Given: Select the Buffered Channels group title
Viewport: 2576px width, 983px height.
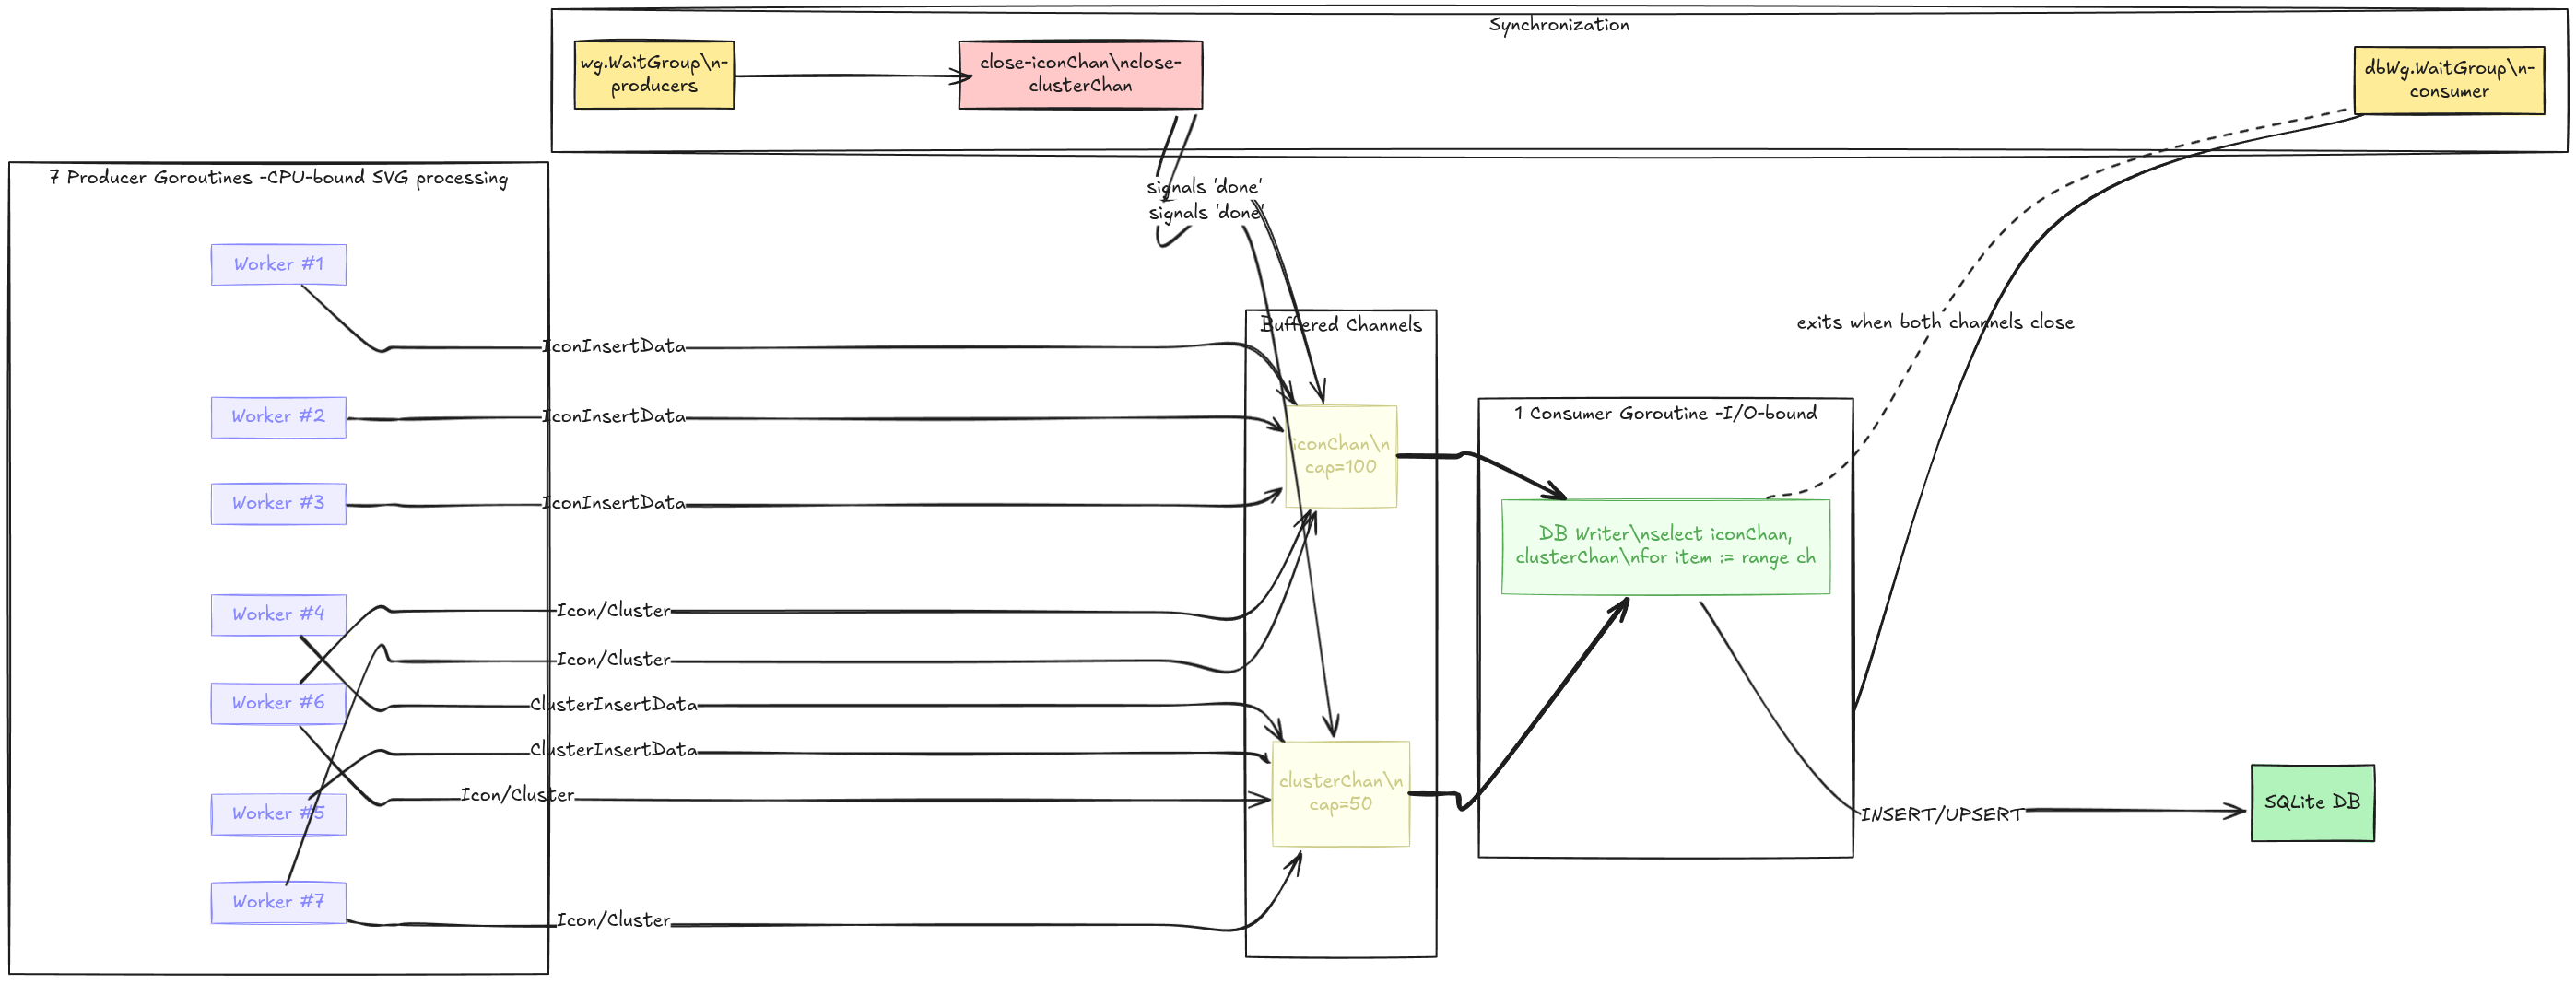Looking at the screenshot, I should [x=1340, y=325].
